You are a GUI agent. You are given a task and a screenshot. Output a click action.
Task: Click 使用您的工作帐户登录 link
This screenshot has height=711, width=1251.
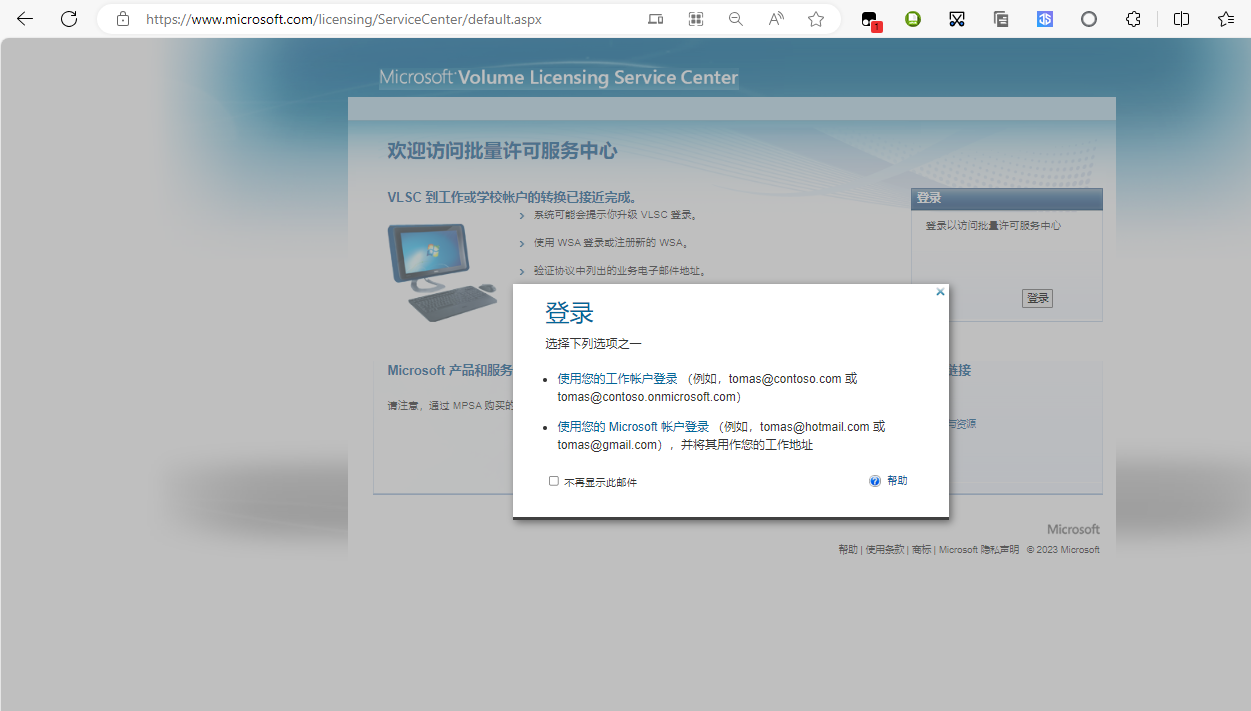pyautogui.click(x=617, y=379)
